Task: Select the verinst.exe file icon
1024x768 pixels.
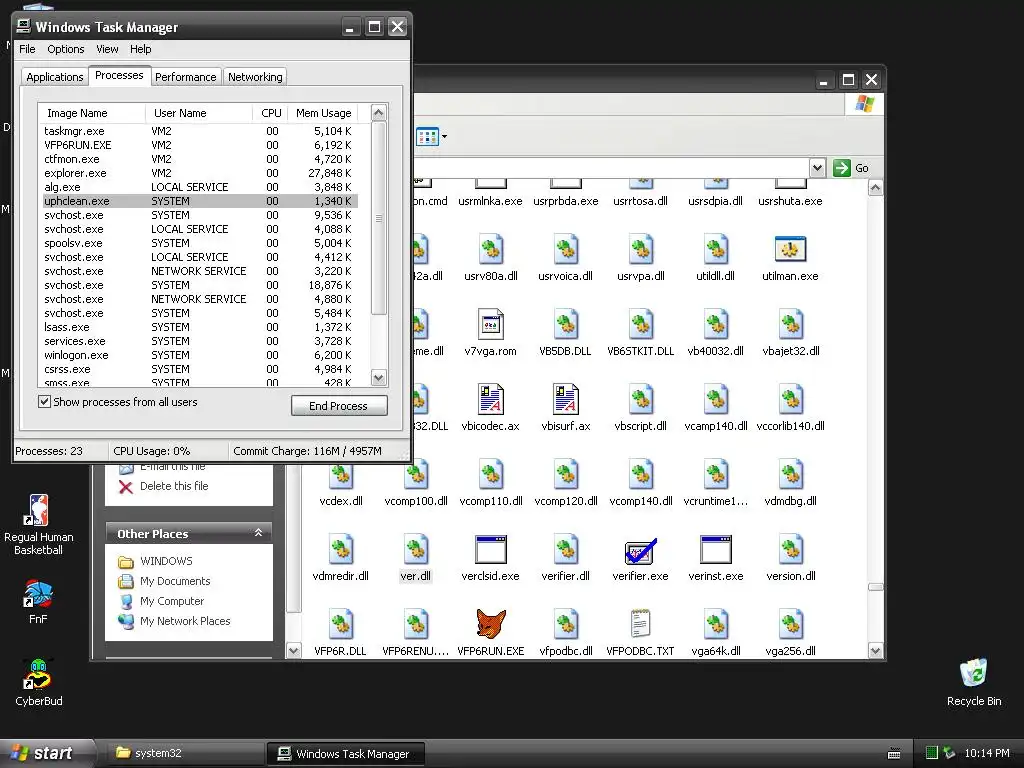Action: click(716, 550)
